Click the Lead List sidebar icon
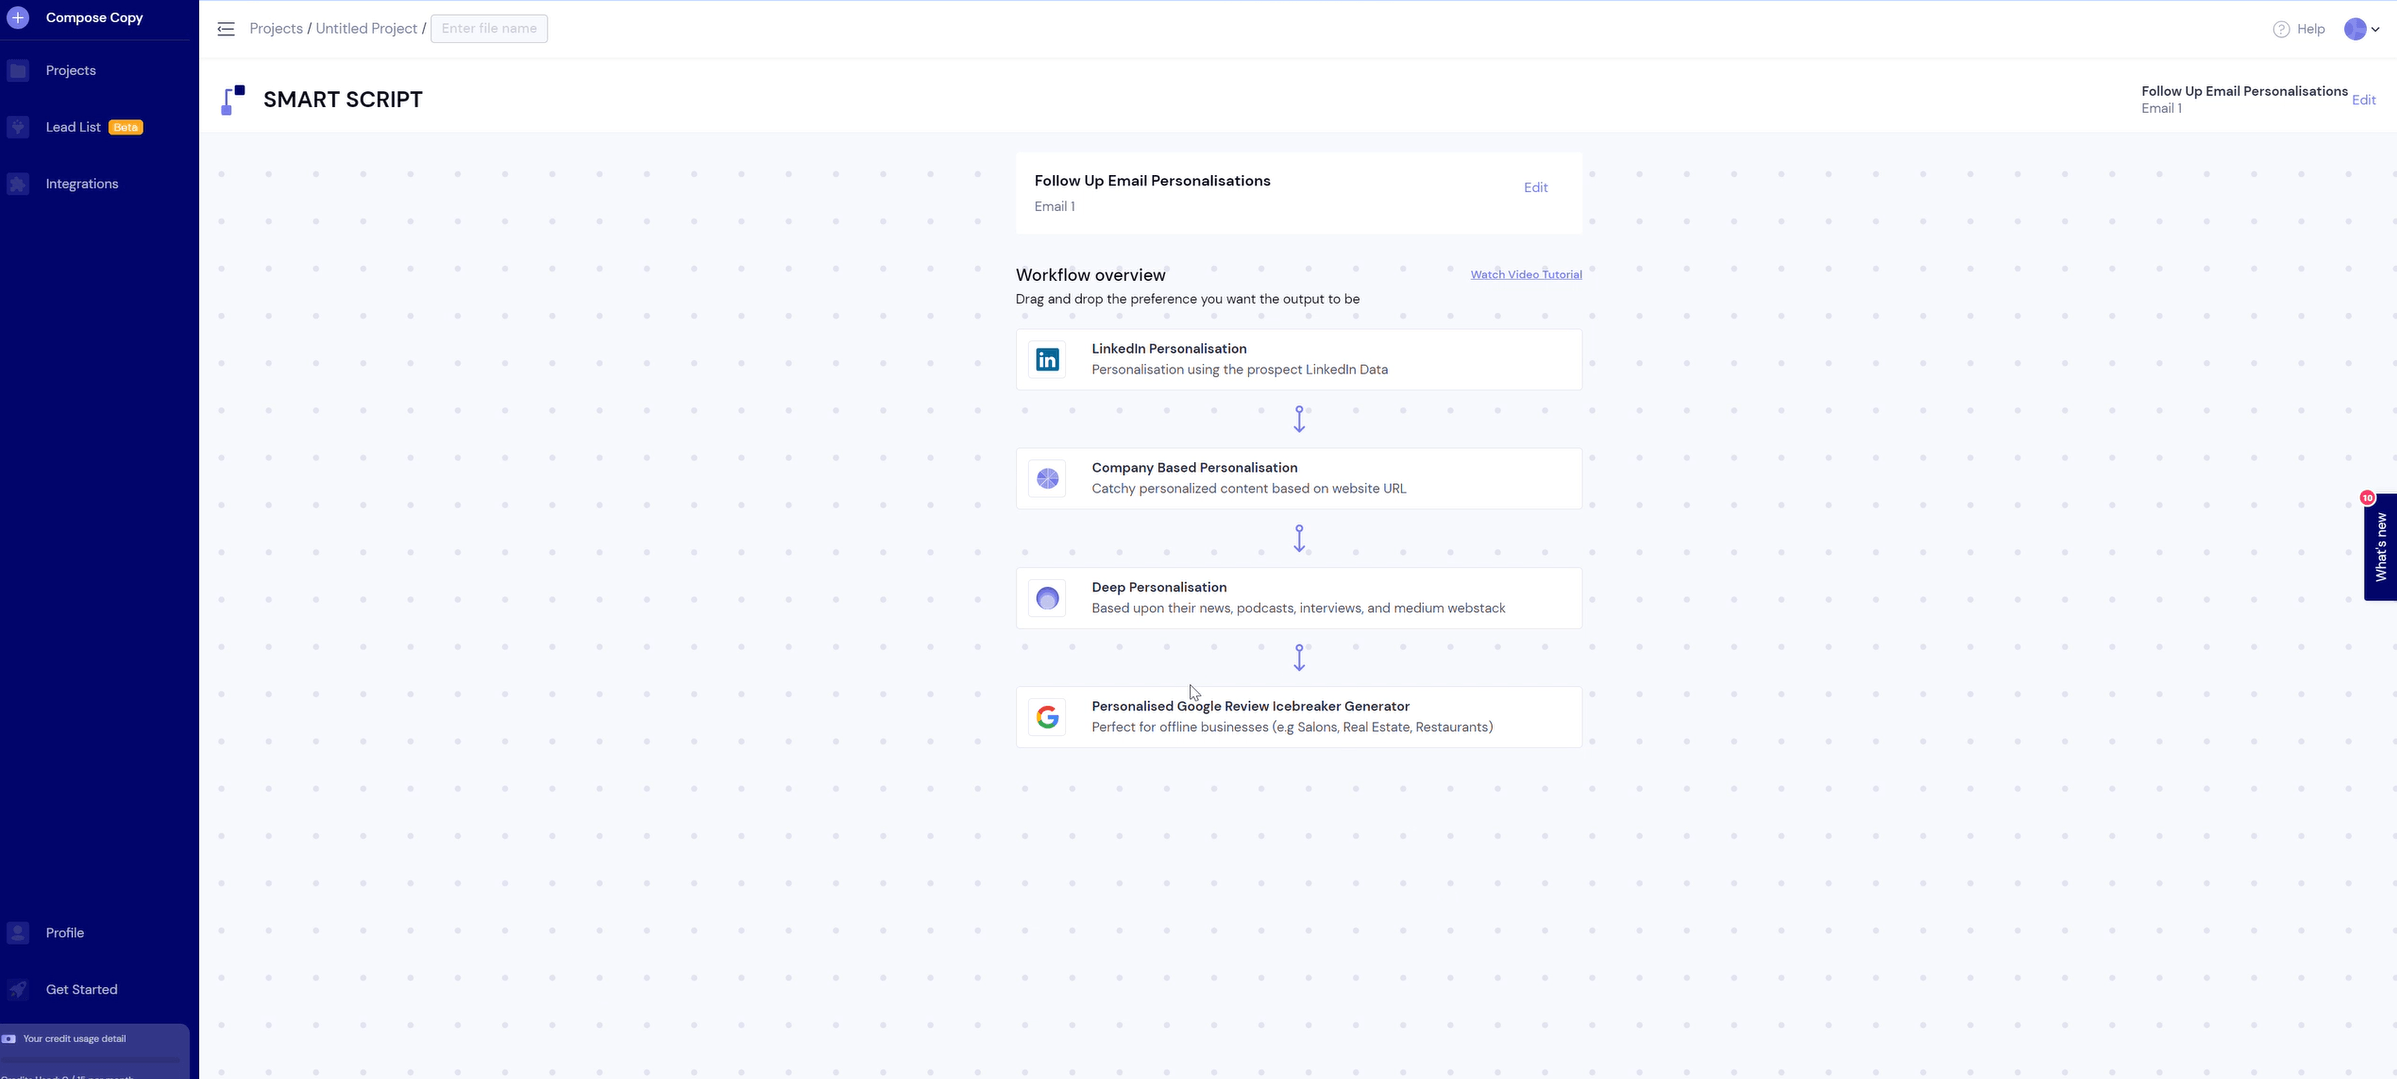The width and height of the screenshot is (2397, 1079). 18,127
